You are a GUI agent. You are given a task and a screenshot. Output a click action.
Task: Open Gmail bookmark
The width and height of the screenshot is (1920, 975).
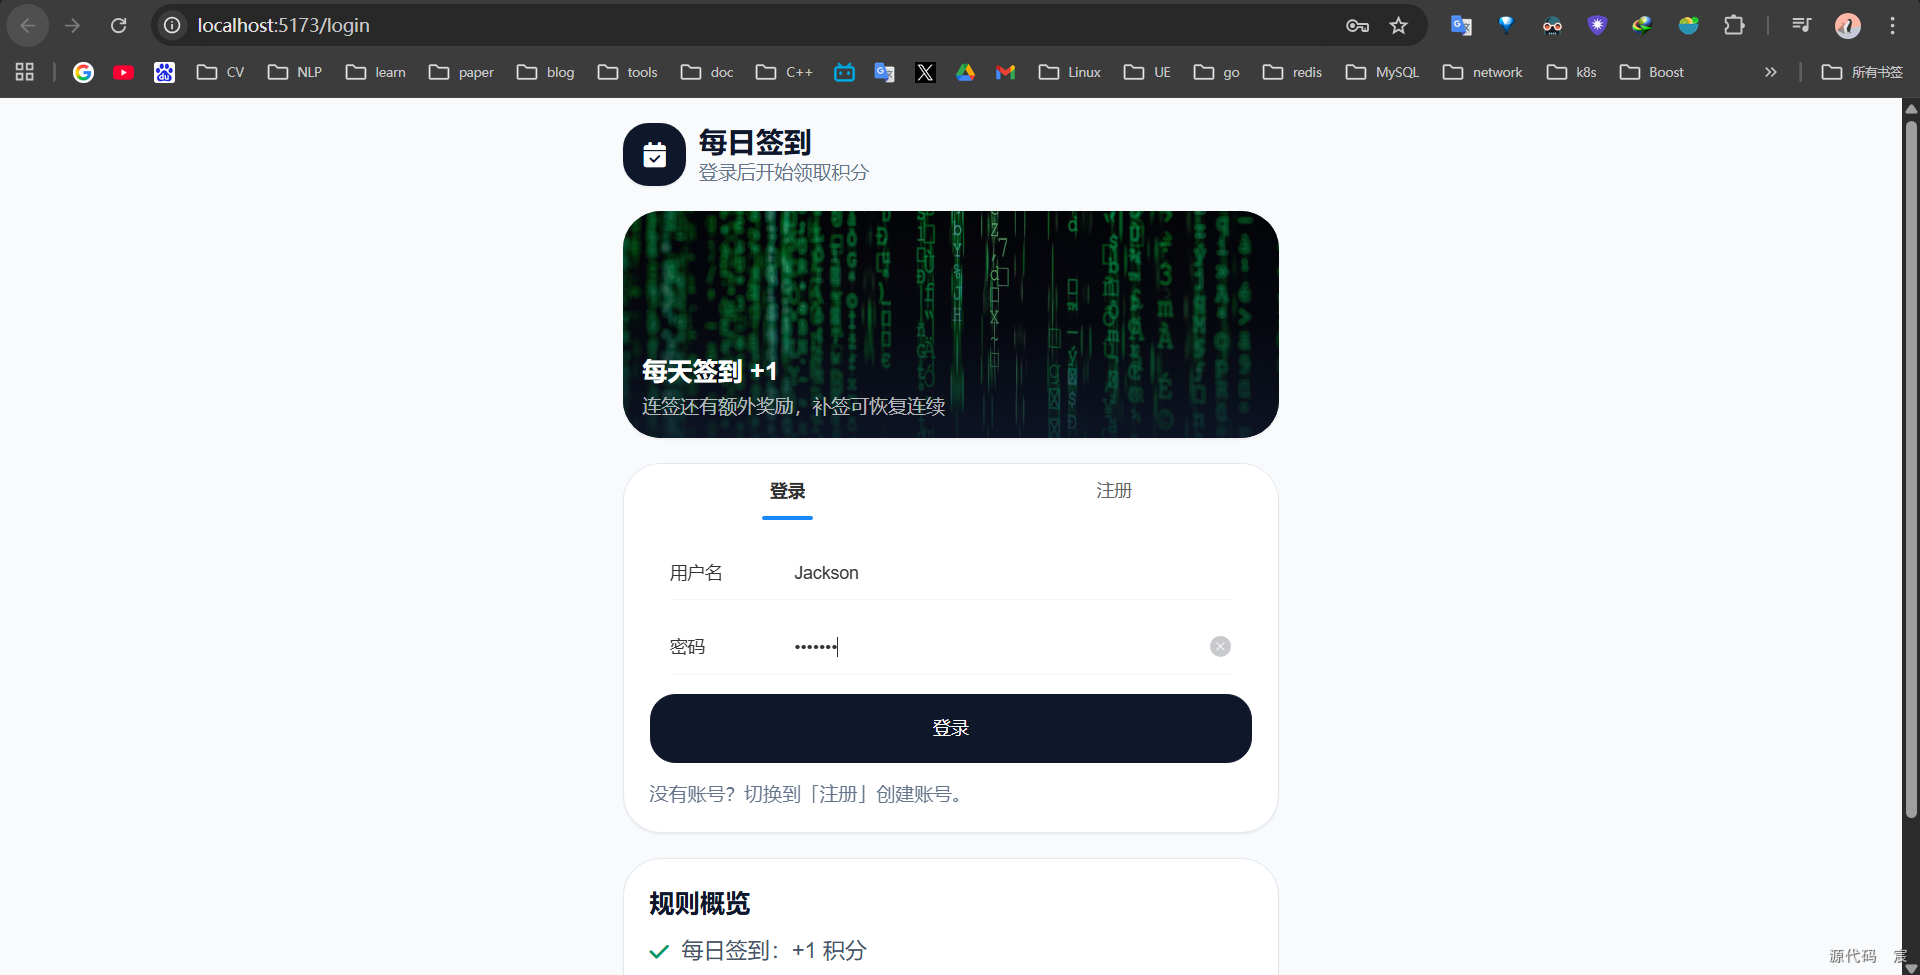1005,72
